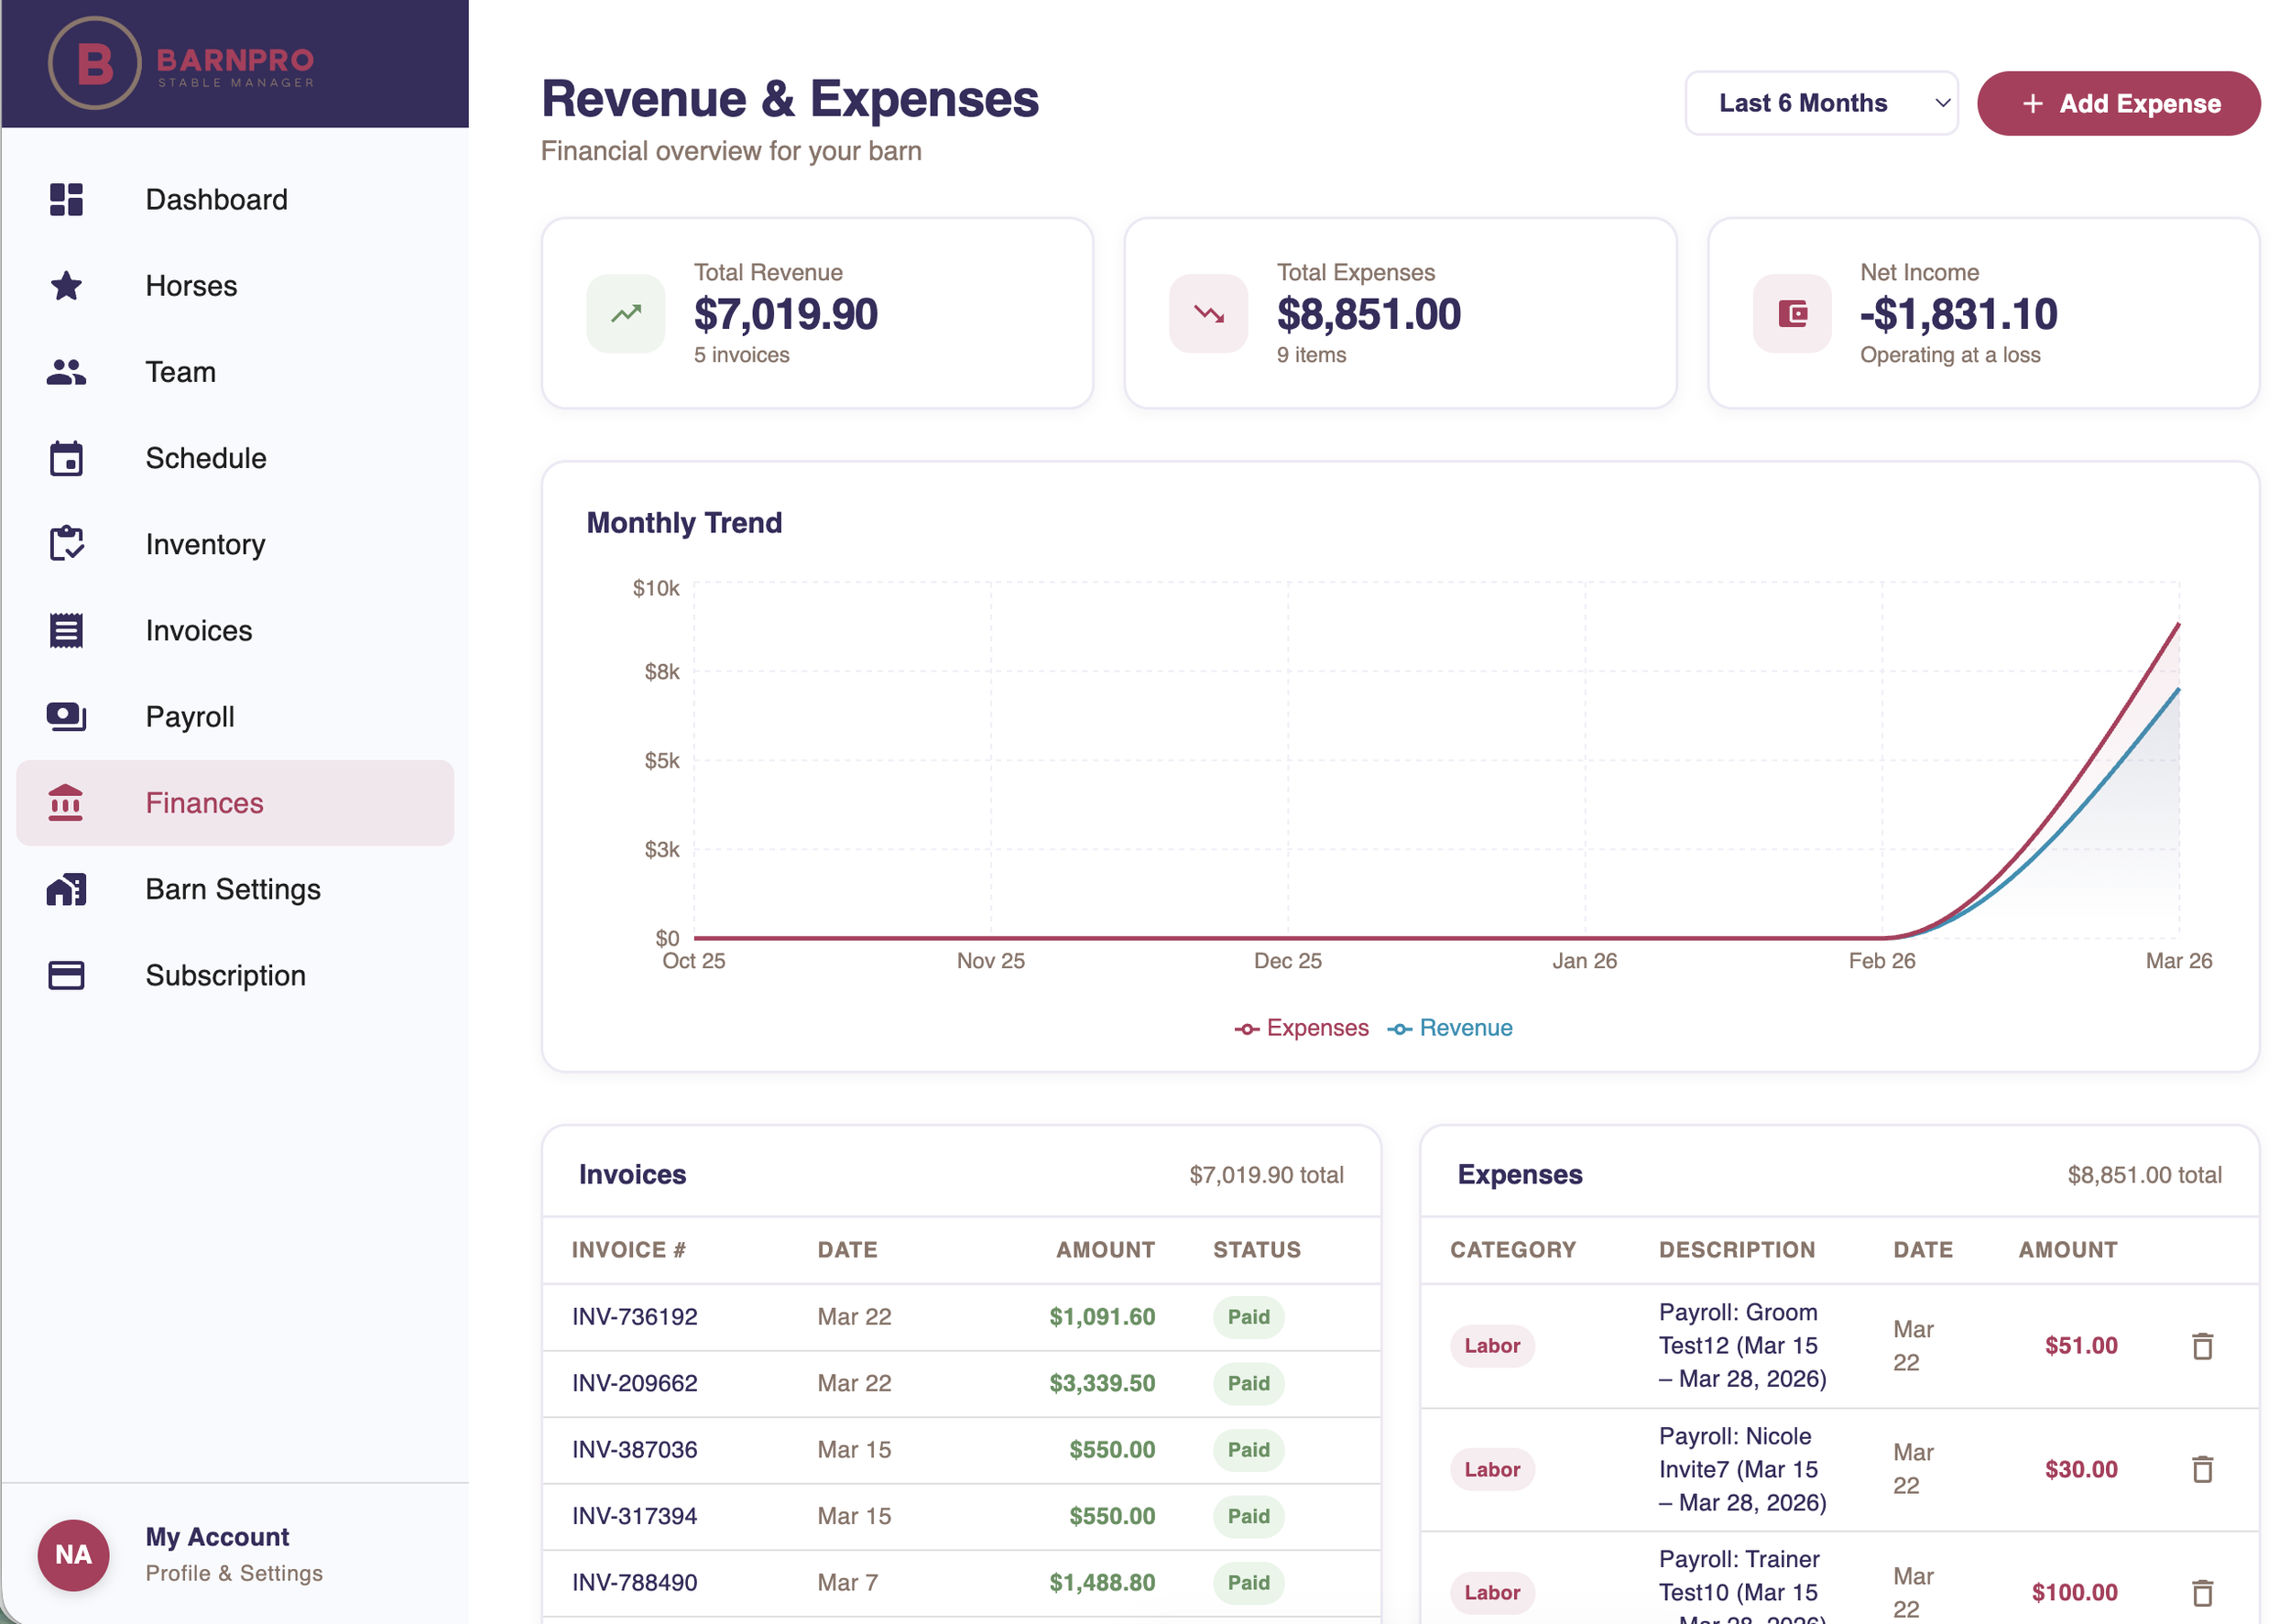Open the Team section icon
Viewport: 2290px width, 1624px height.
pos(65,372)
